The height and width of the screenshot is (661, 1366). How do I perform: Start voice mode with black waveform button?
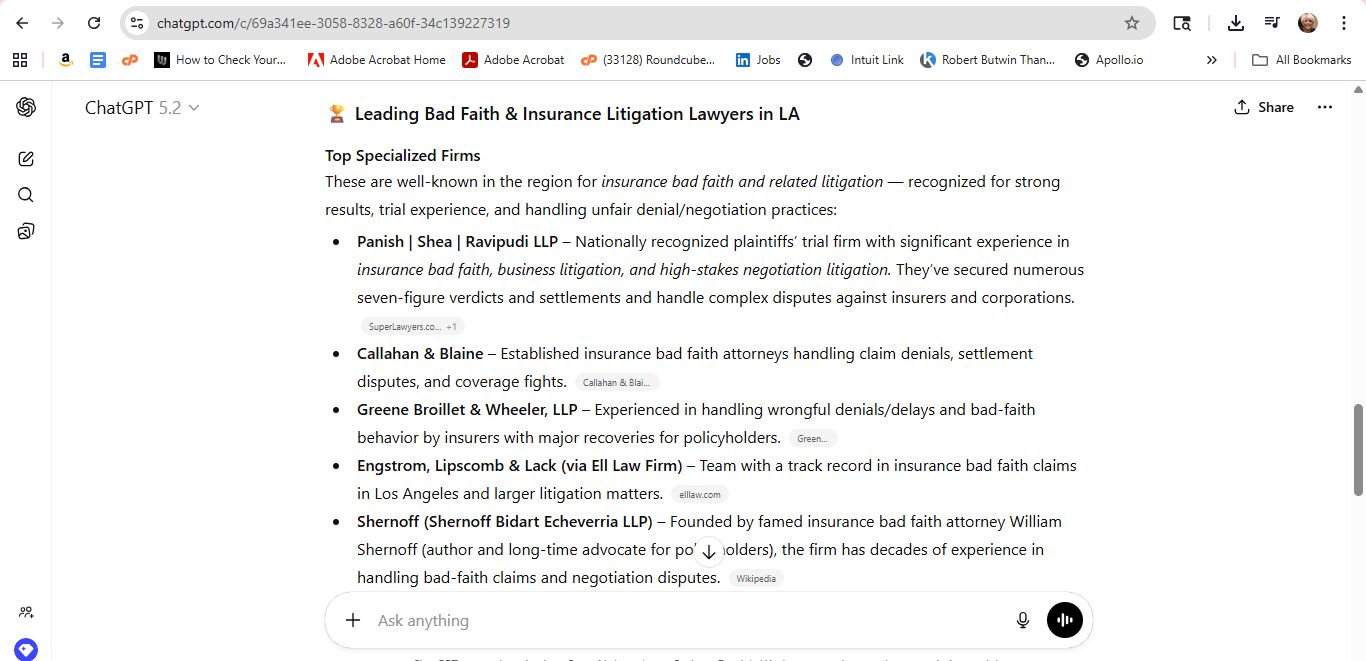[x=1065, y=620]
